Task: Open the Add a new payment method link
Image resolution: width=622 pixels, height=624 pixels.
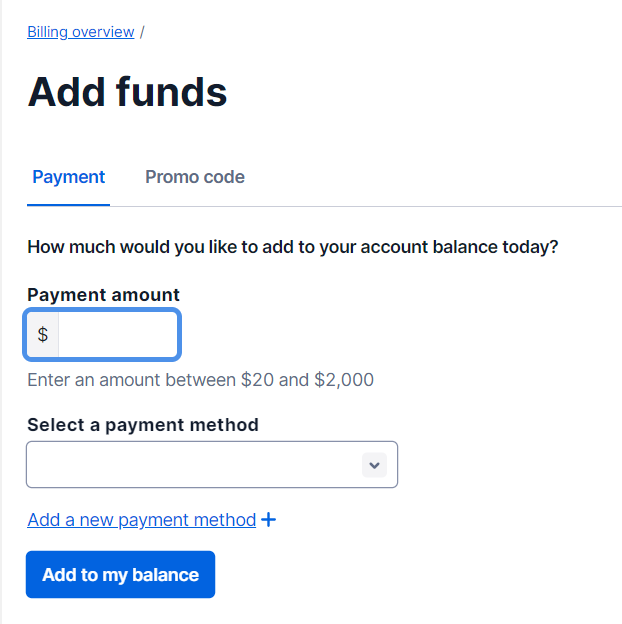Action: [142, 520]
